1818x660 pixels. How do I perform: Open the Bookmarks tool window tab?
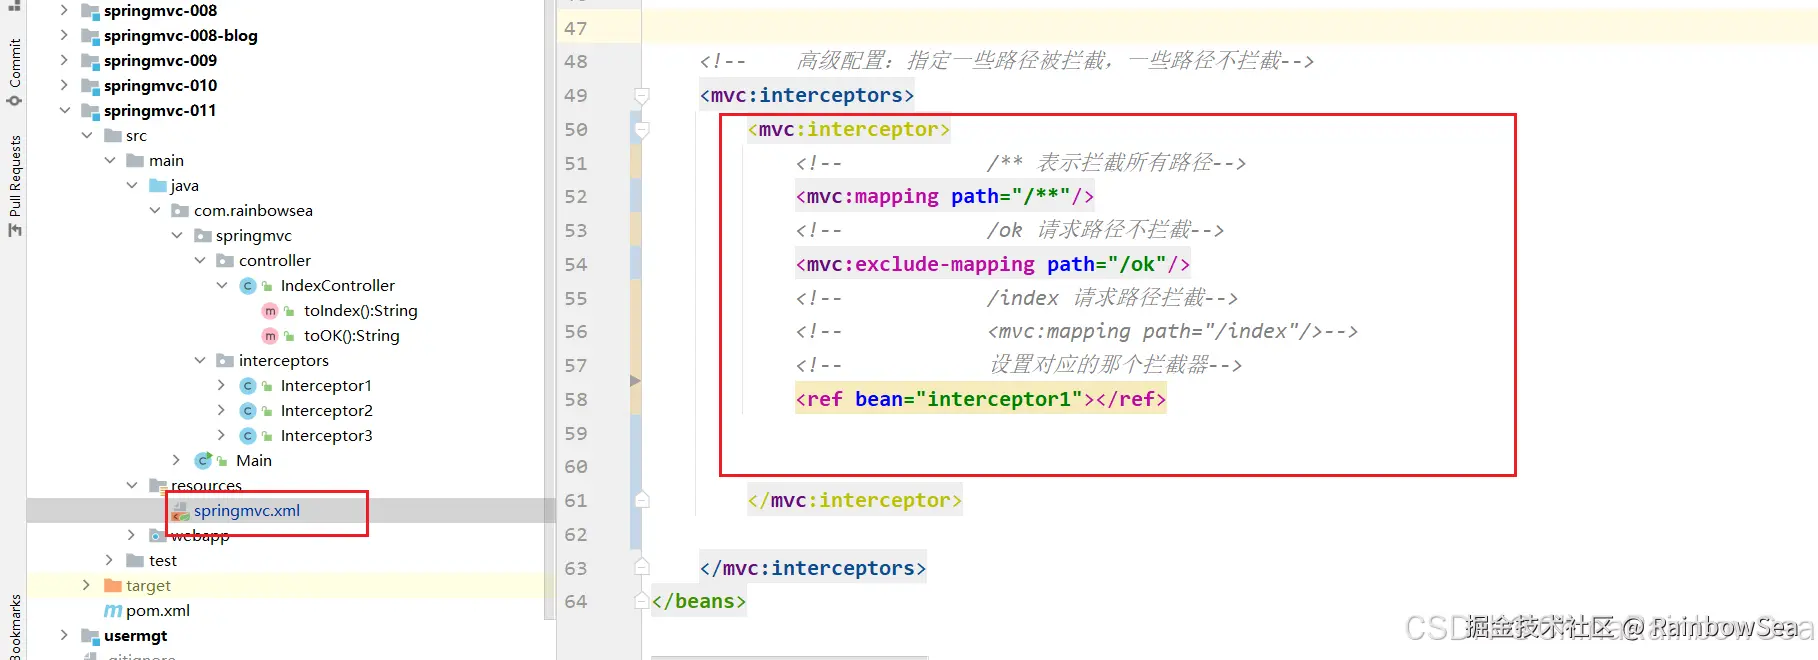(x=14, y=628)
